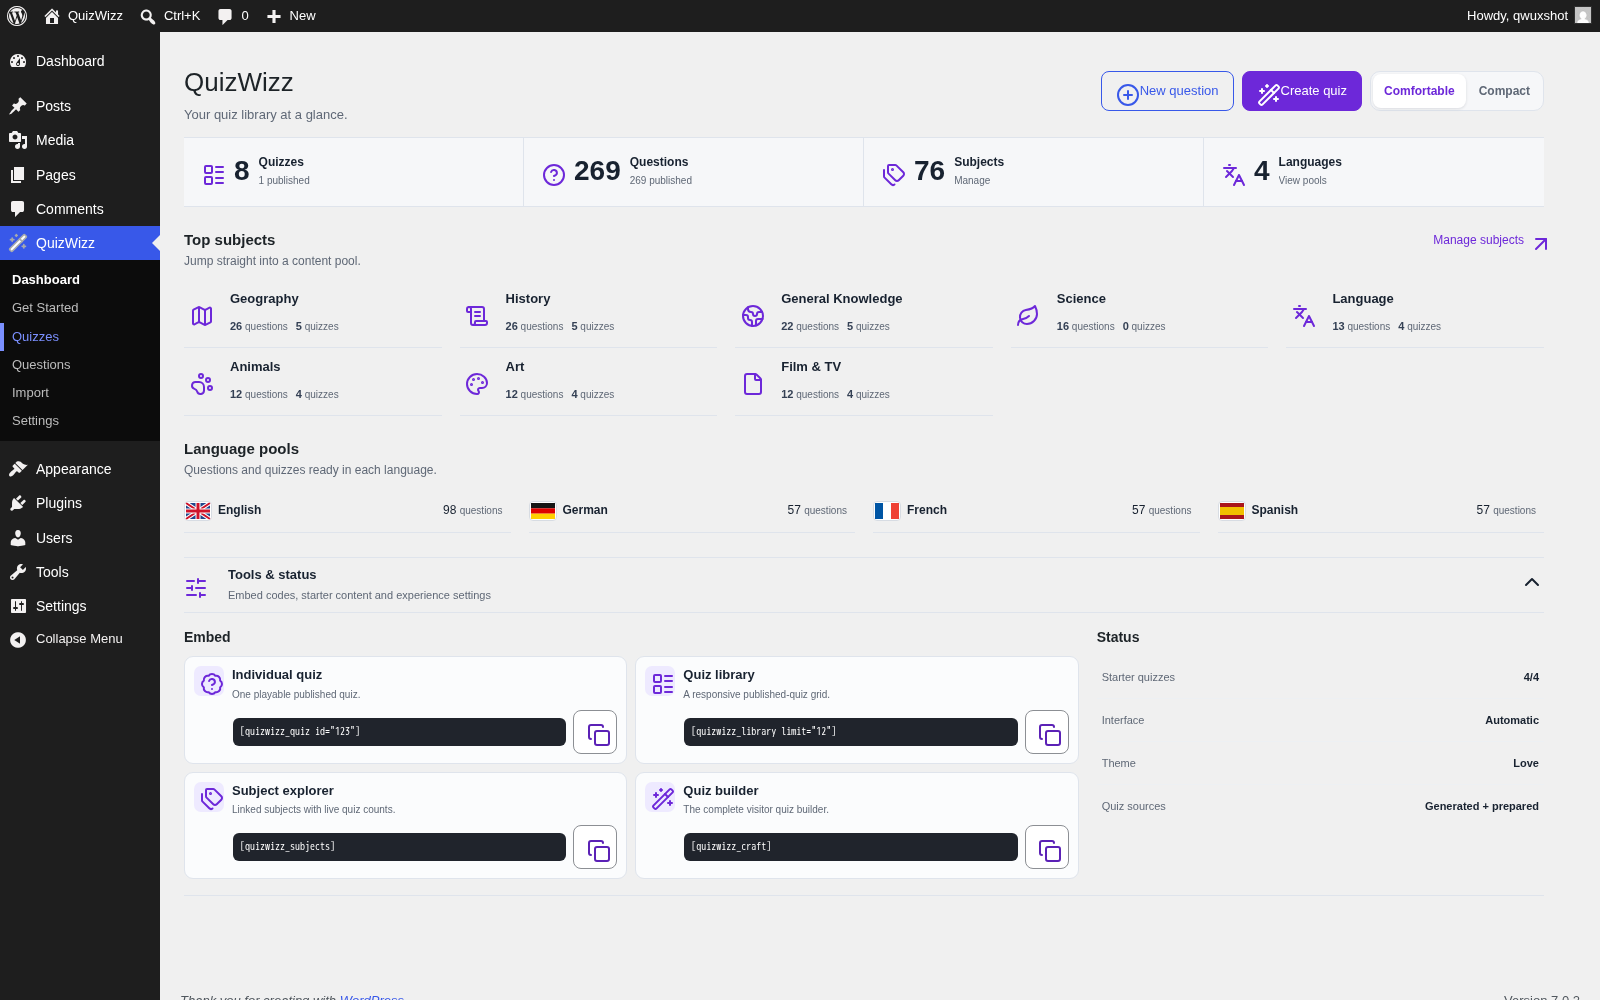The height and width of the screenshot is (1000, 1600).
Task: Open the Art palette icon
Action: click(477, 384)
